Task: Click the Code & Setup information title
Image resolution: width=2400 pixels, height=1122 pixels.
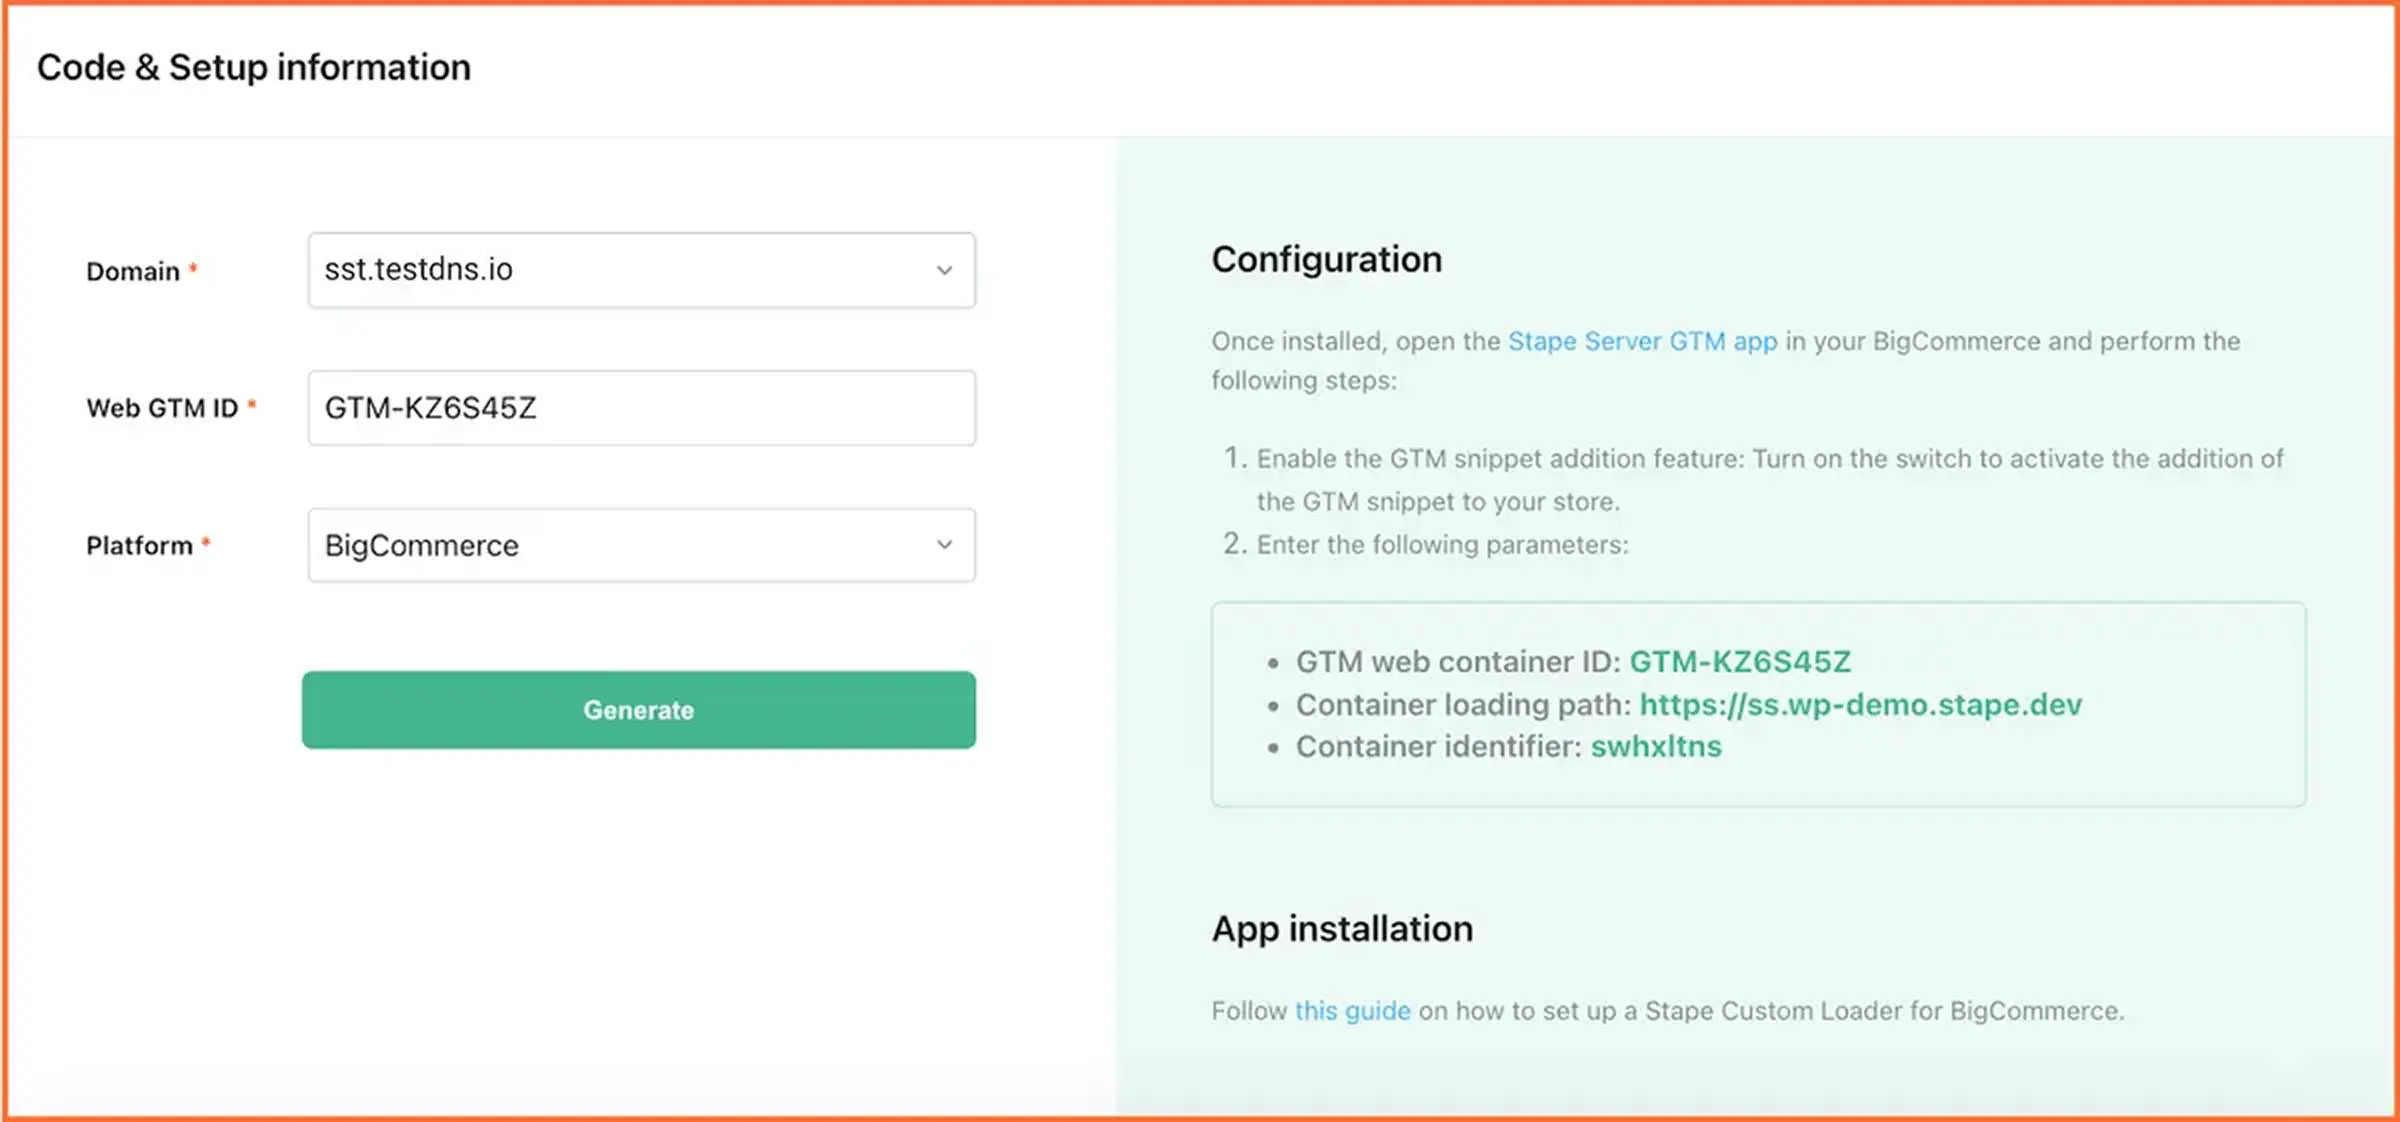Action: 254,67
